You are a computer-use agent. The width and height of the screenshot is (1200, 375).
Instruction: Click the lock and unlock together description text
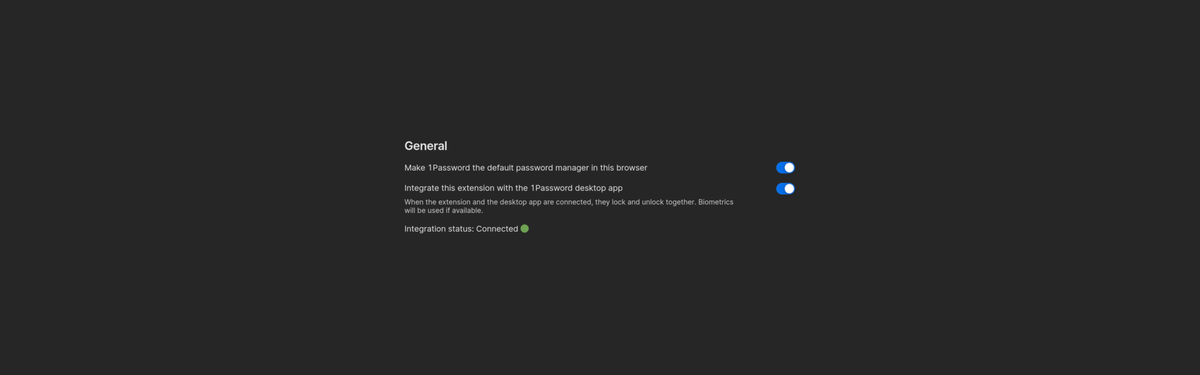(569, 206)
